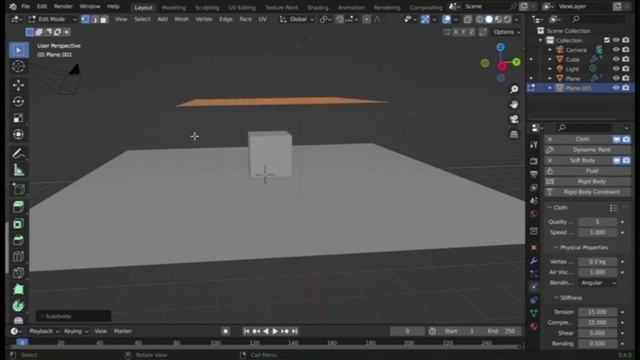Click the Vertex Mass value field

coord(598,262)
